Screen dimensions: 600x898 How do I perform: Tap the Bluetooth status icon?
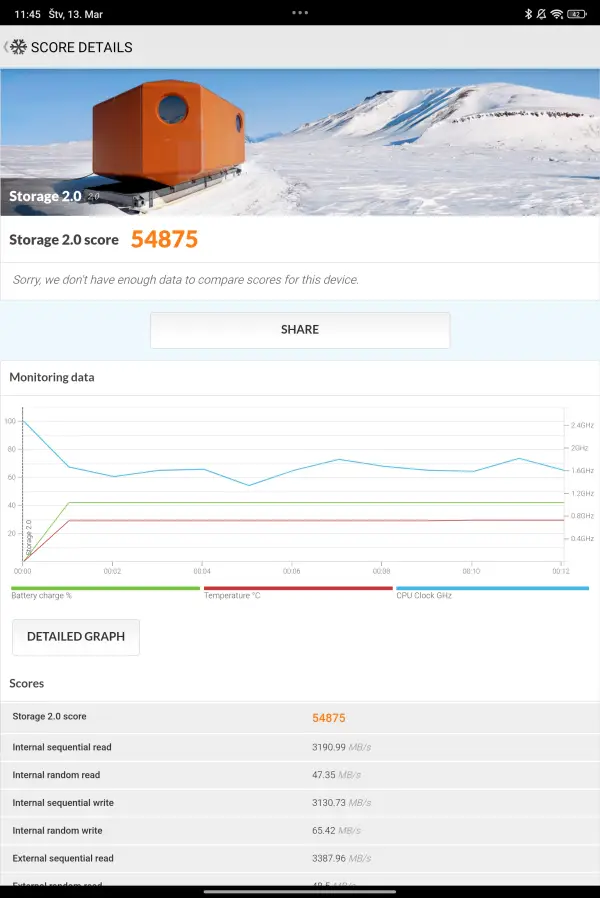coord(528,14)
